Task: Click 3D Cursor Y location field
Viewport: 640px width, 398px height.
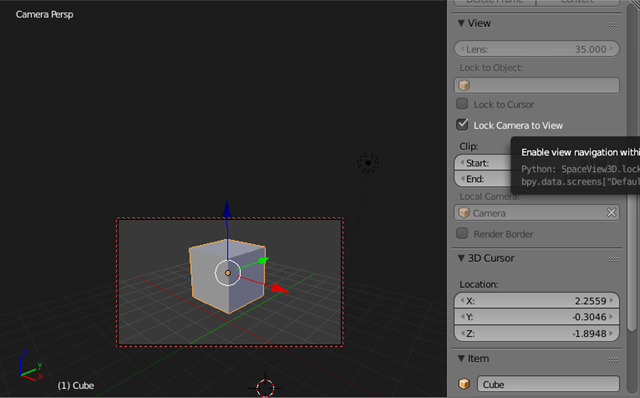Action: tap(537, 317)
